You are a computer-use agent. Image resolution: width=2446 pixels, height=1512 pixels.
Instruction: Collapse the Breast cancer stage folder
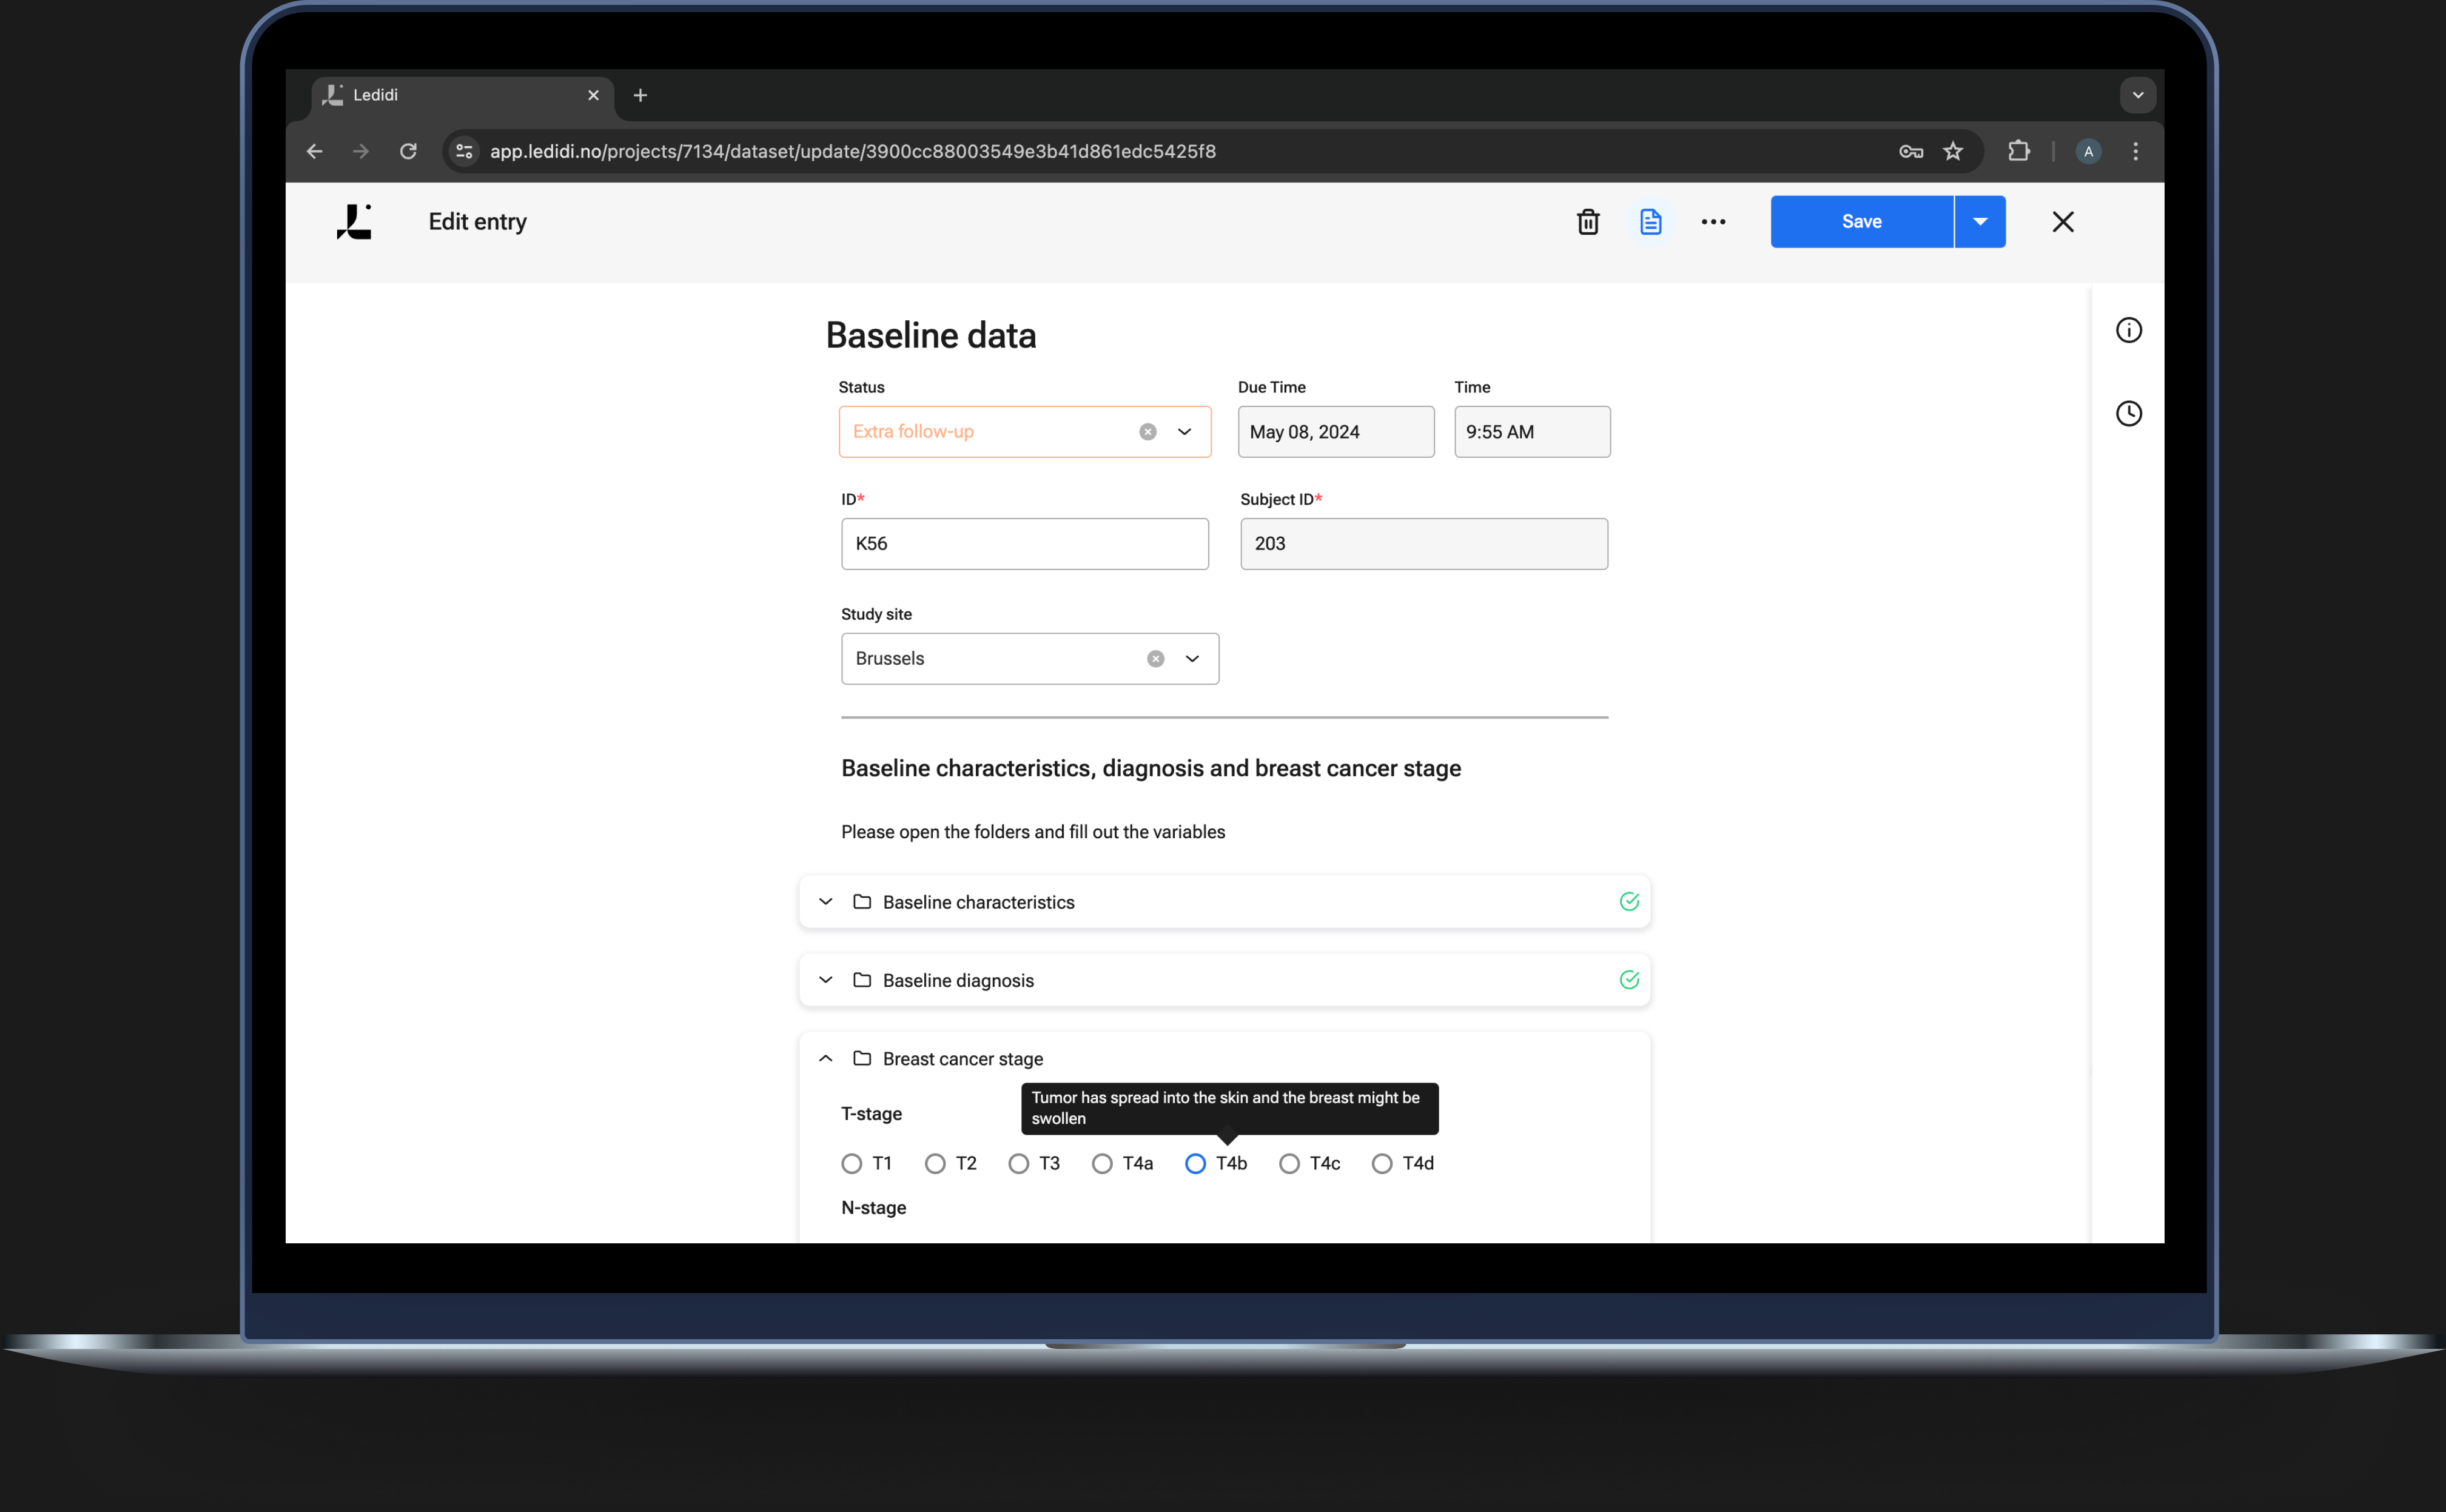(825, 1058)
